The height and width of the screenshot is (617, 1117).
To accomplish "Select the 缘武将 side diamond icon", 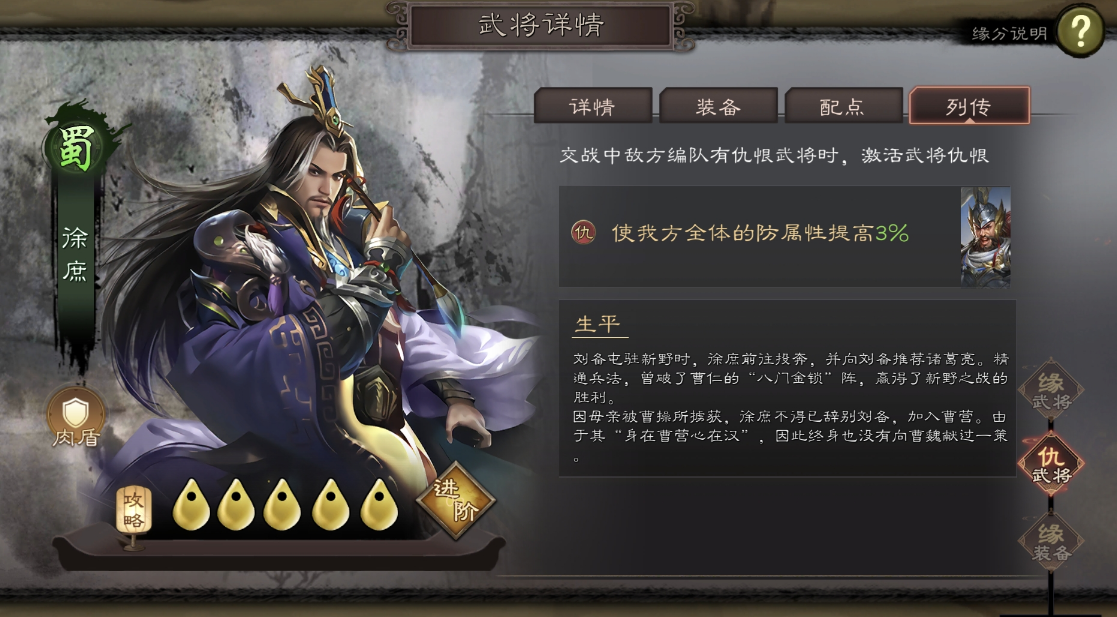I will coord(1051,390).
